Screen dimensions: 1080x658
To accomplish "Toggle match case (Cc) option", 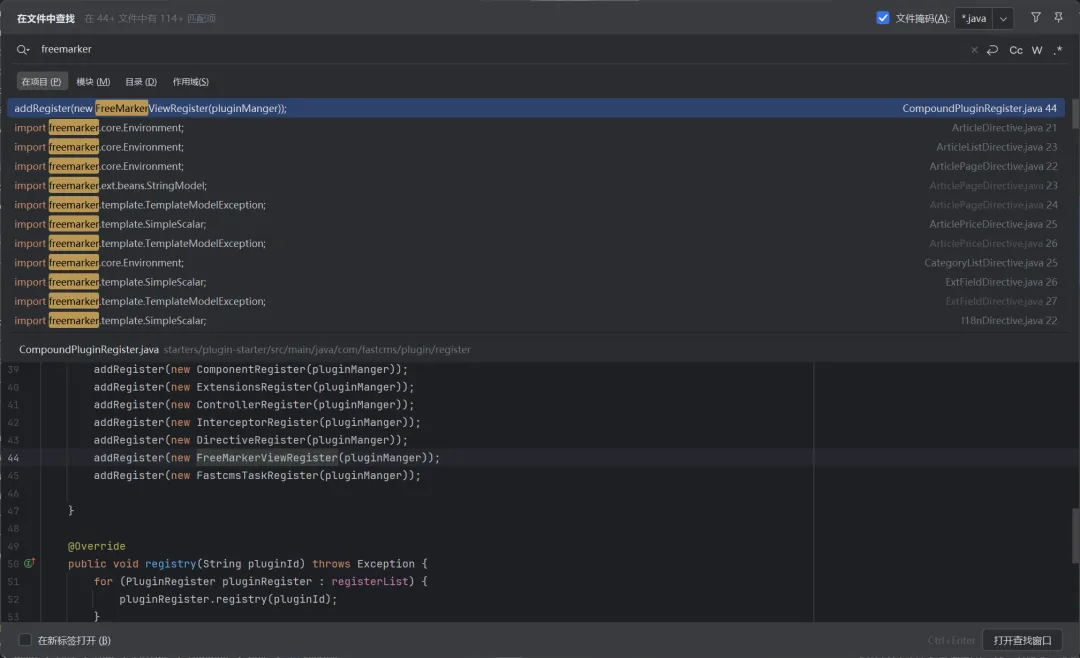I will click(1016, 50).
